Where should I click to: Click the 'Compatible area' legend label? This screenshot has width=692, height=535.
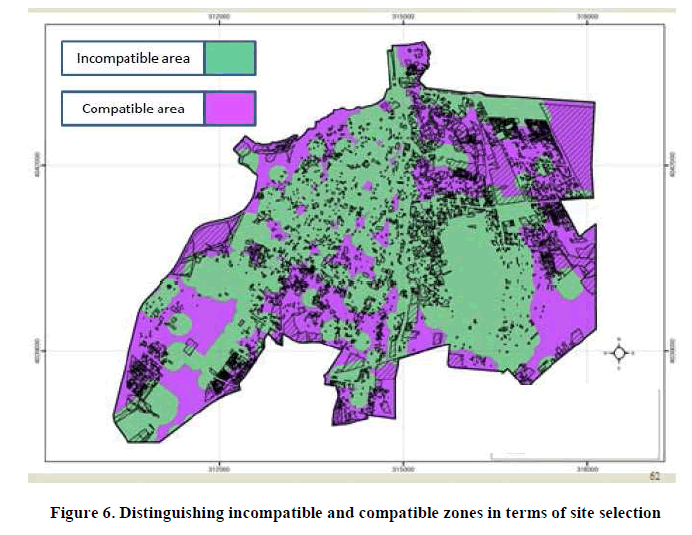click(132, 108)
